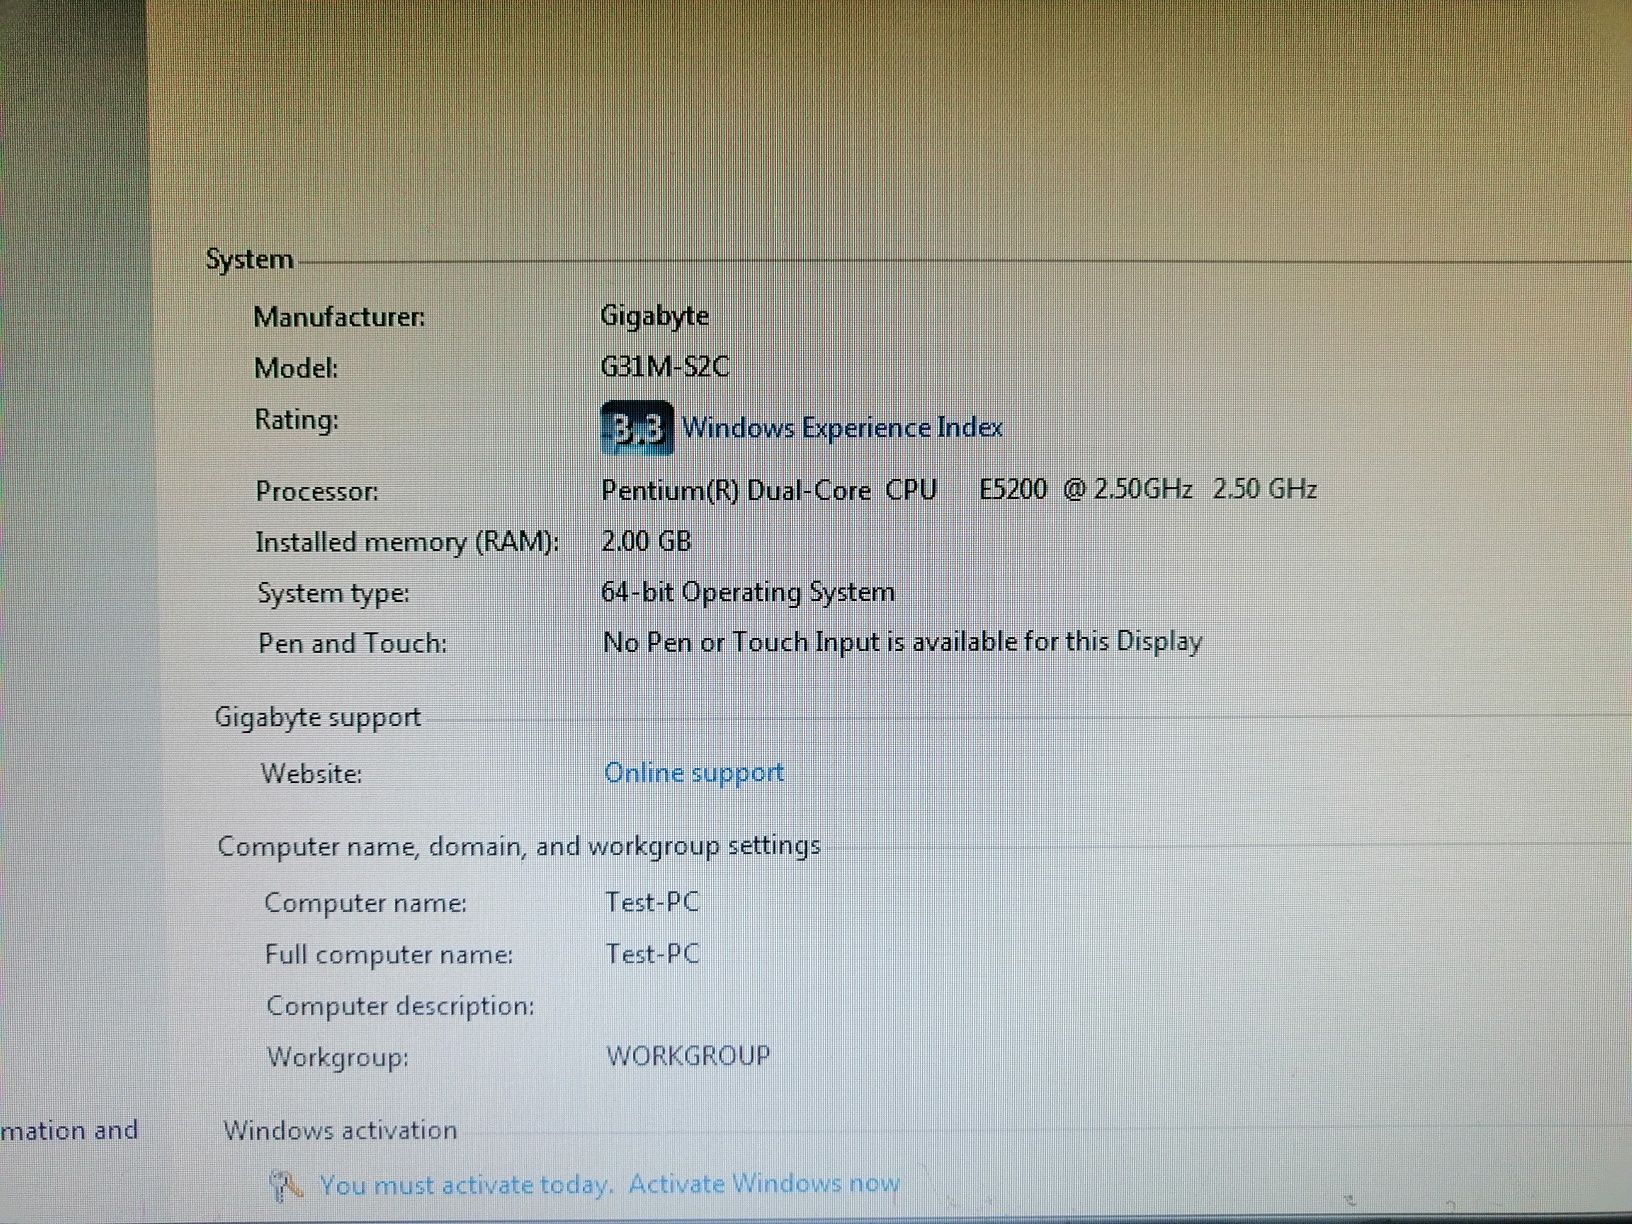Click the Website label
Screen dimensions: 1632x1224
pyautogui.click(x=311, y=774)
